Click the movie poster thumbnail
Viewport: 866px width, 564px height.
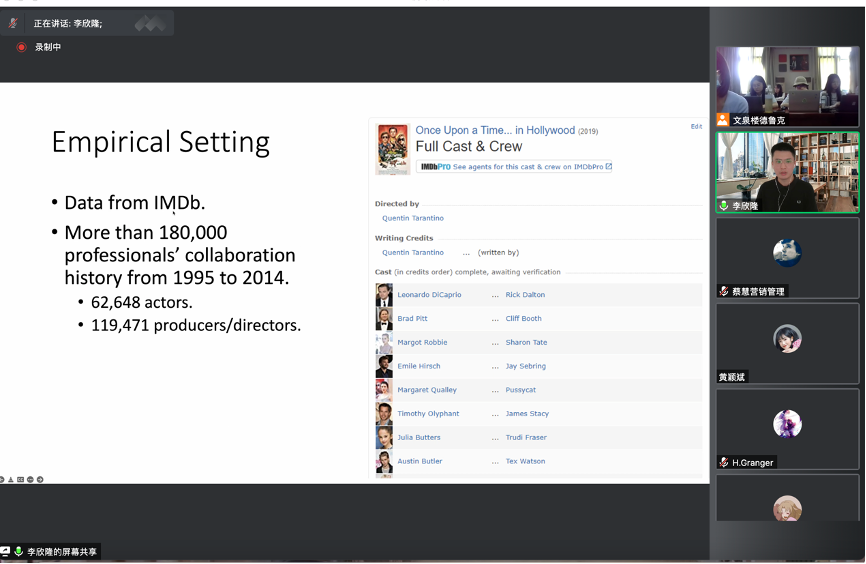point(391,149)
